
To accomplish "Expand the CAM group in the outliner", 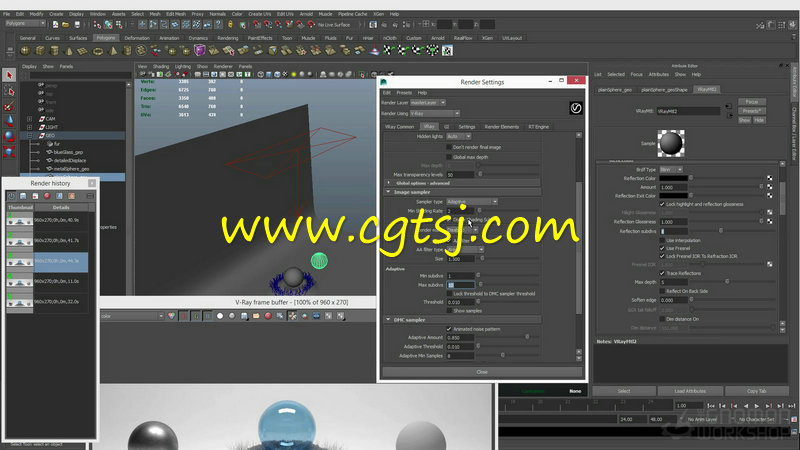I will click(x=30, y=119).
